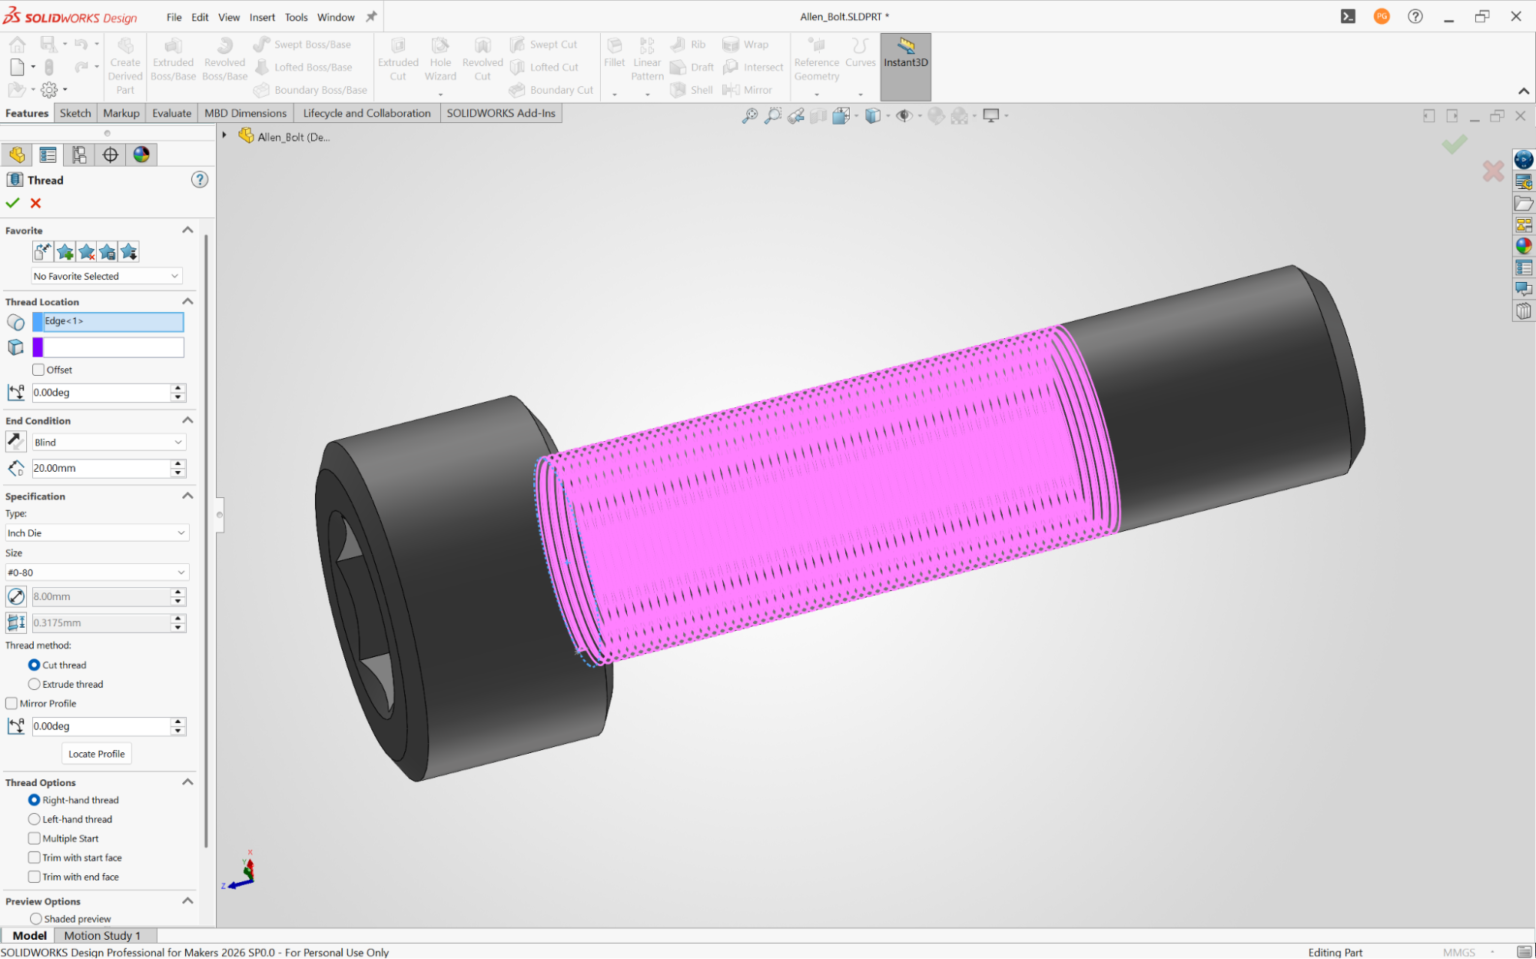Select the Shaded preview radio button
Image resolution: width=1536 pixels, height=959 pixels.
pyautogui.click(x=36, y=918)
